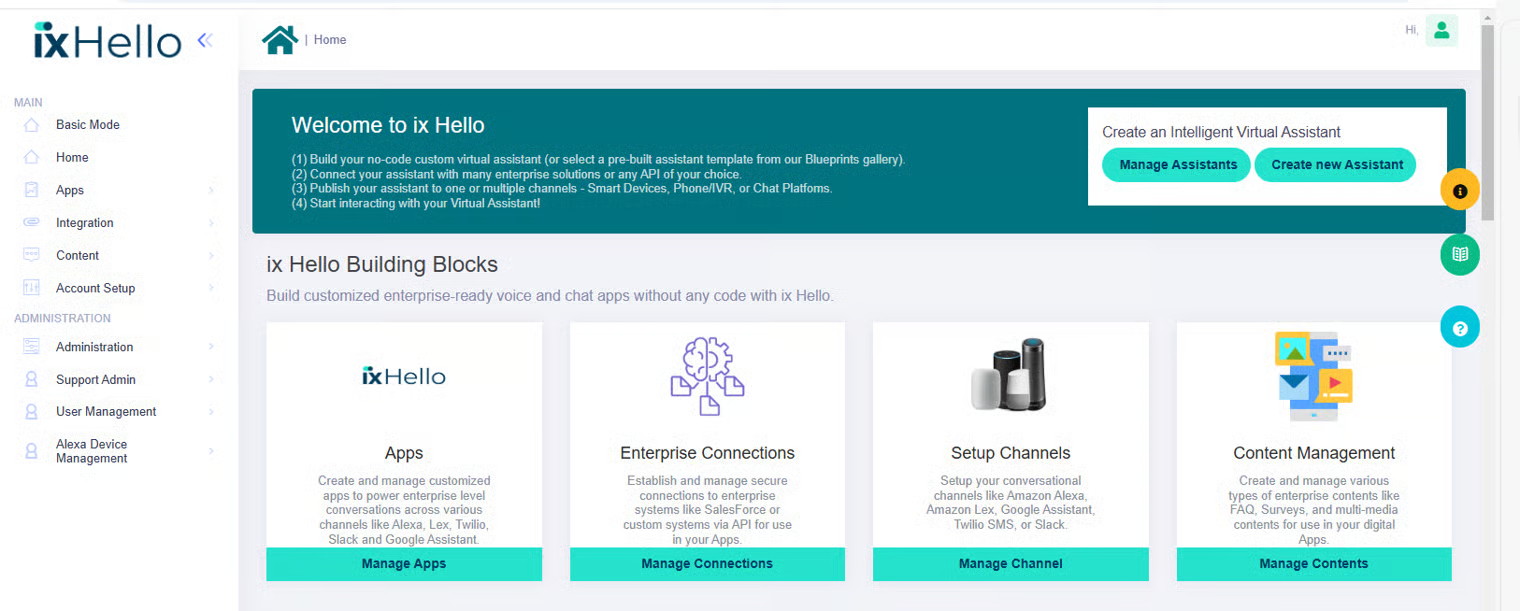
Task: Click the Enterprise Connections brain icon
Action: coord(707,376)
